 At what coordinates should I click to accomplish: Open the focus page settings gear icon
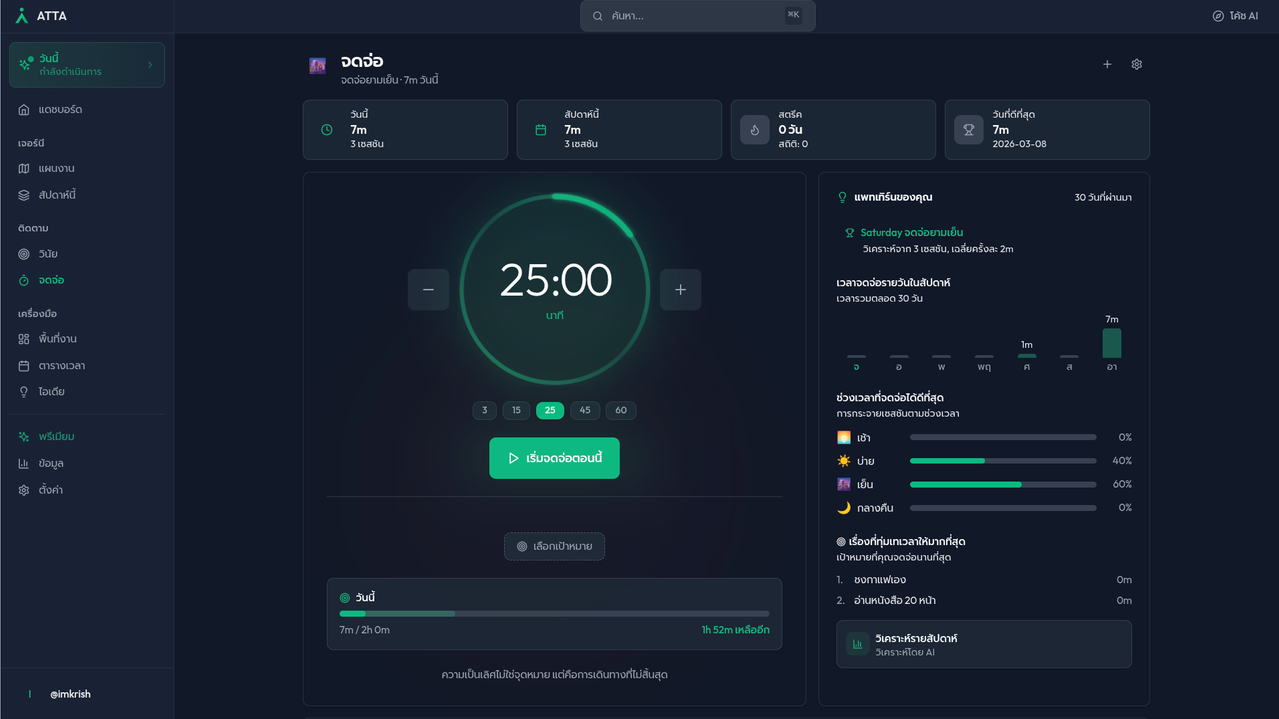[1137, 64]
